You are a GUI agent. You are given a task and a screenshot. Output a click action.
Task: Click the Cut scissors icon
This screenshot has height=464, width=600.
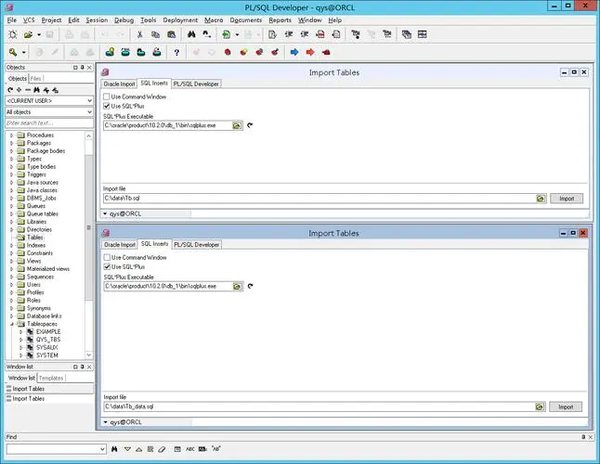(140, 34)
